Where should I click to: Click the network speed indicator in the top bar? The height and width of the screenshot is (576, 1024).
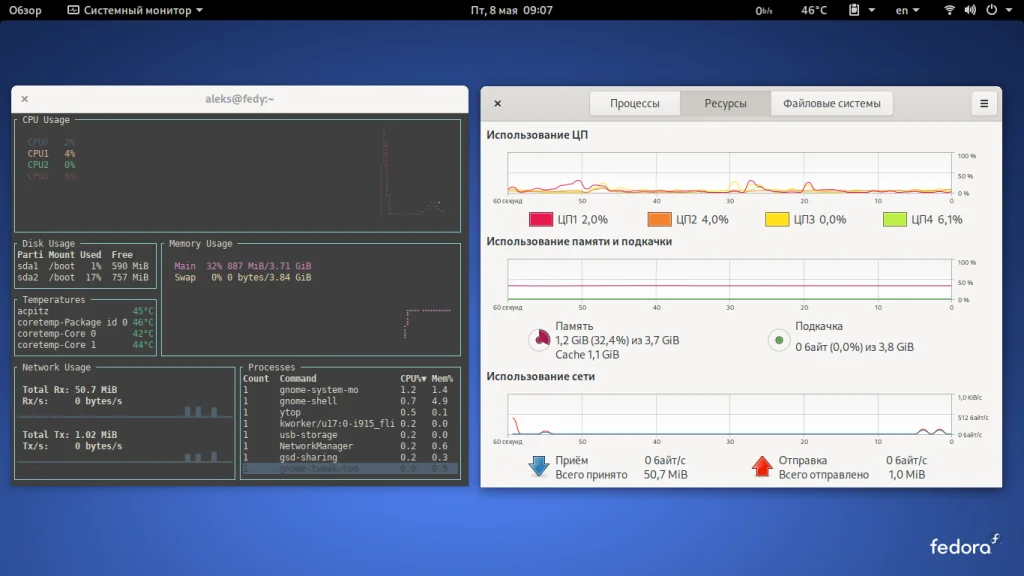click(764, 10)
